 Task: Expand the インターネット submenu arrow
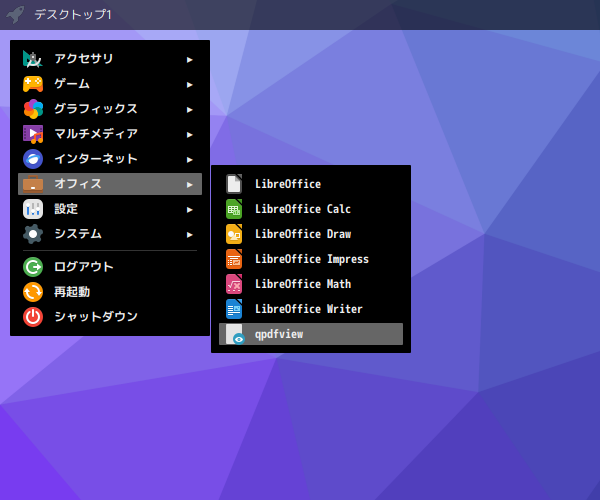(x=189, y=160)
